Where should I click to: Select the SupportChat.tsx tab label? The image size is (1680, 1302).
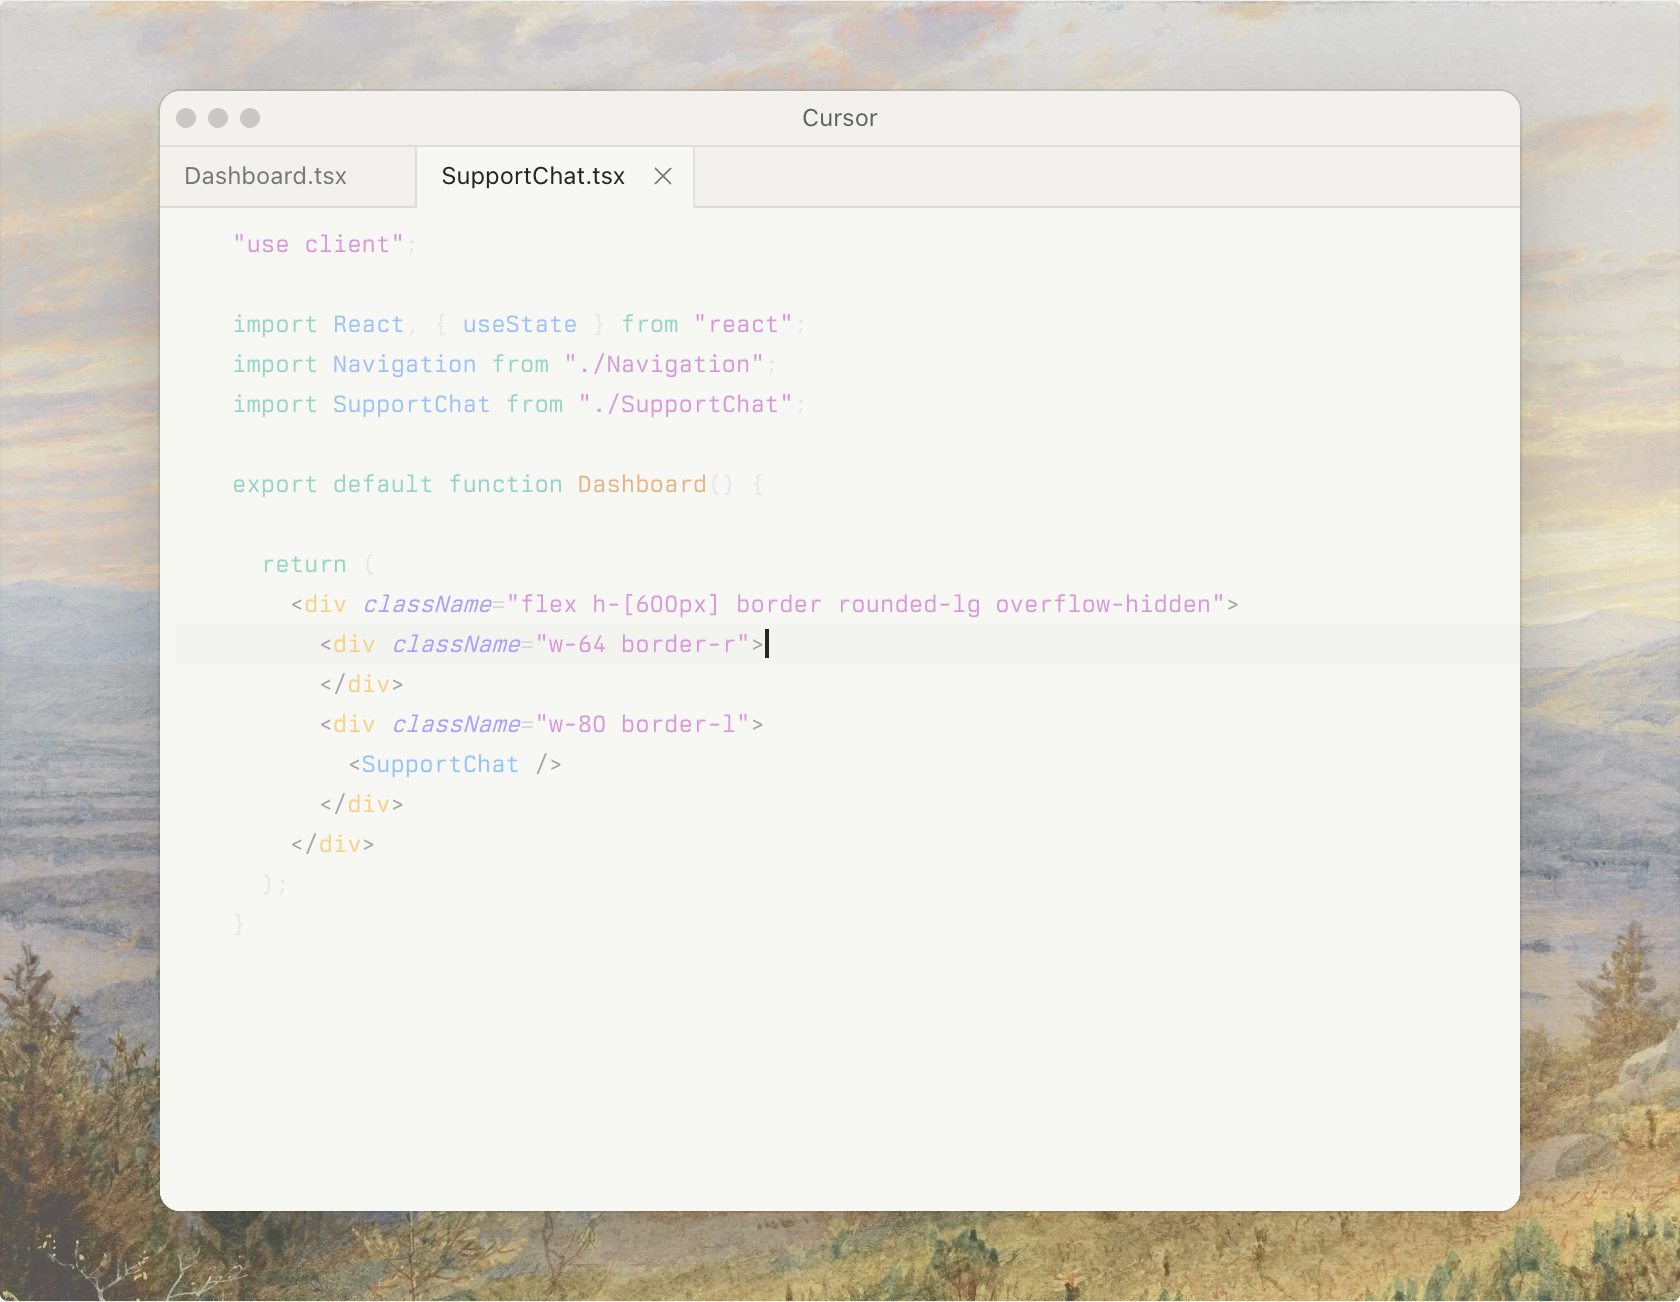click(x=532, y=176)
